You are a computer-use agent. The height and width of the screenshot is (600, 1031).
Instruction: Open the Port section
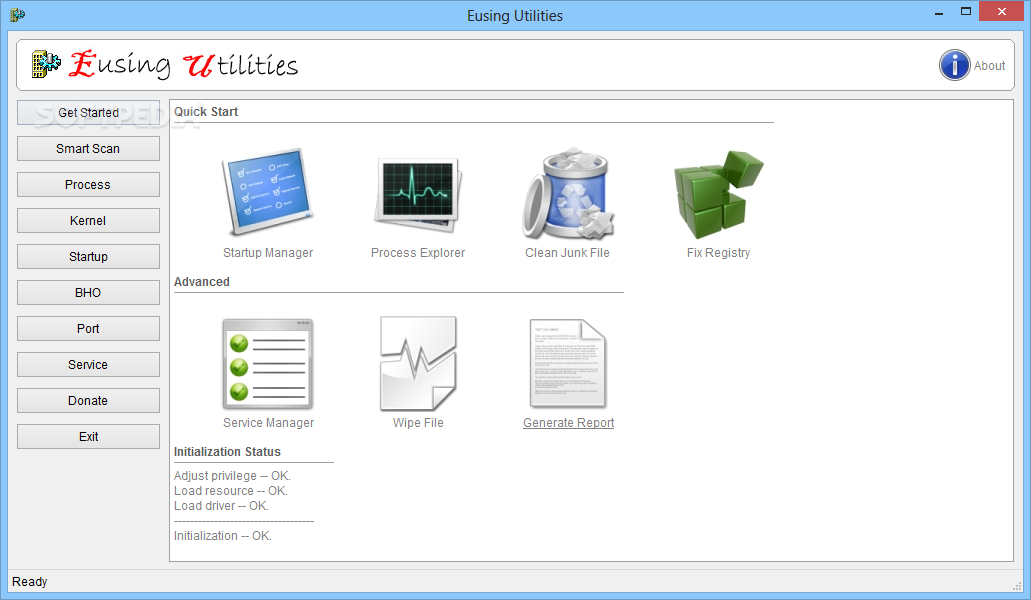(88, 329)
